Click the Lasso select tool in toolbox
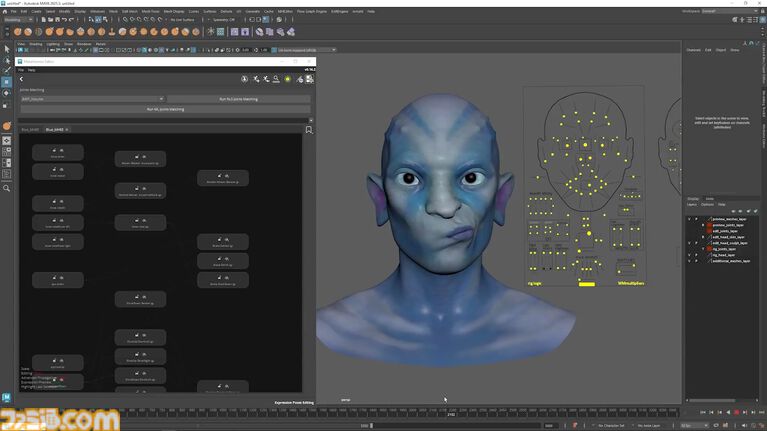Viewport: 767px width, 431px height. [x=7, y=60]
